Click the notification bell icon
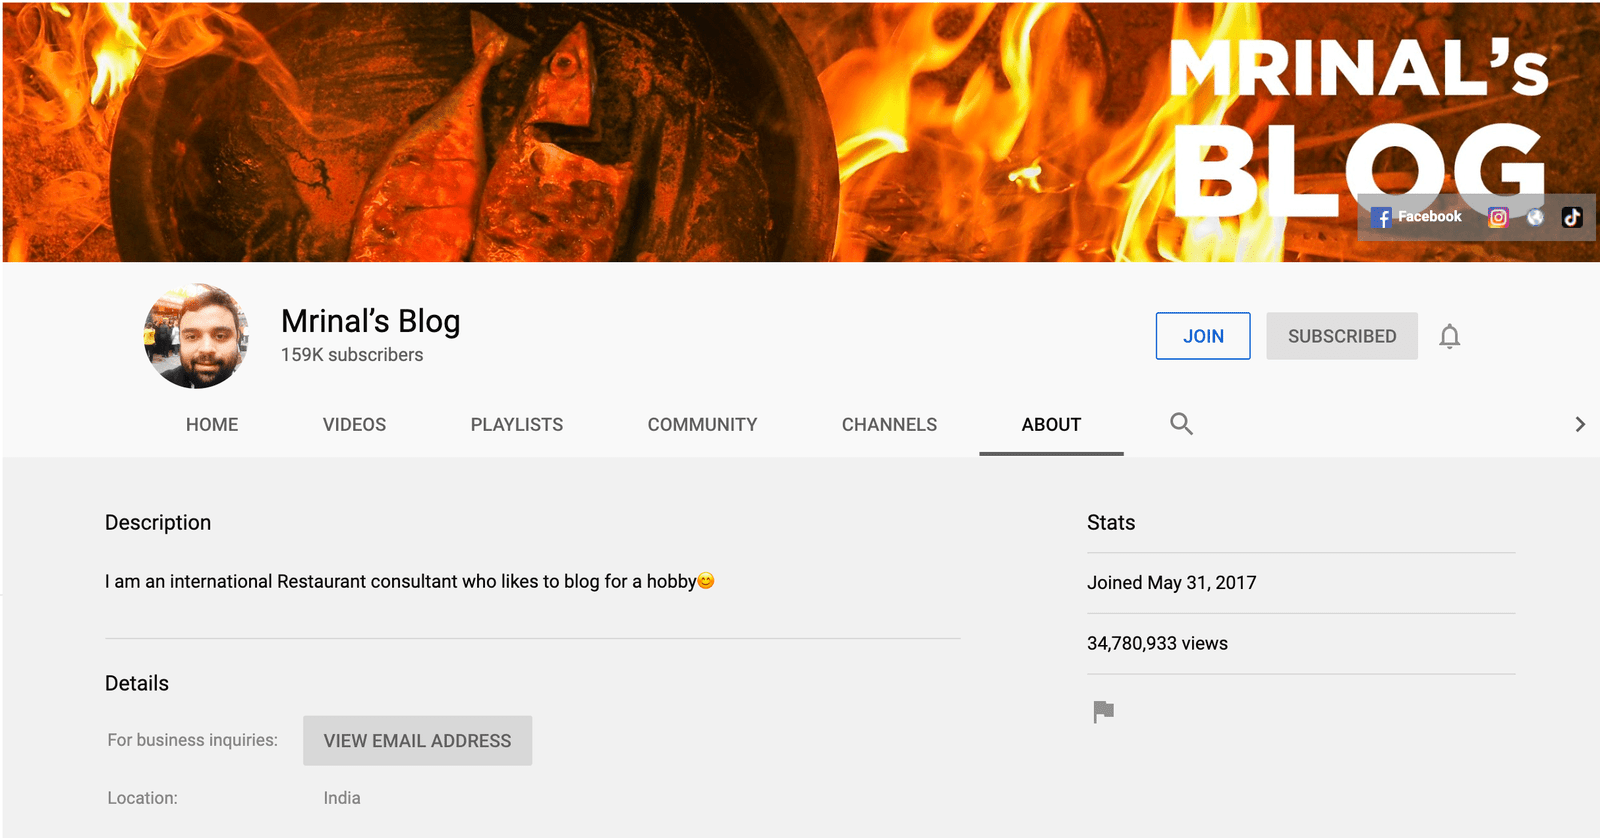Image resolution: width=1600 pixels, height=838 pixels. coord(1449,336)
